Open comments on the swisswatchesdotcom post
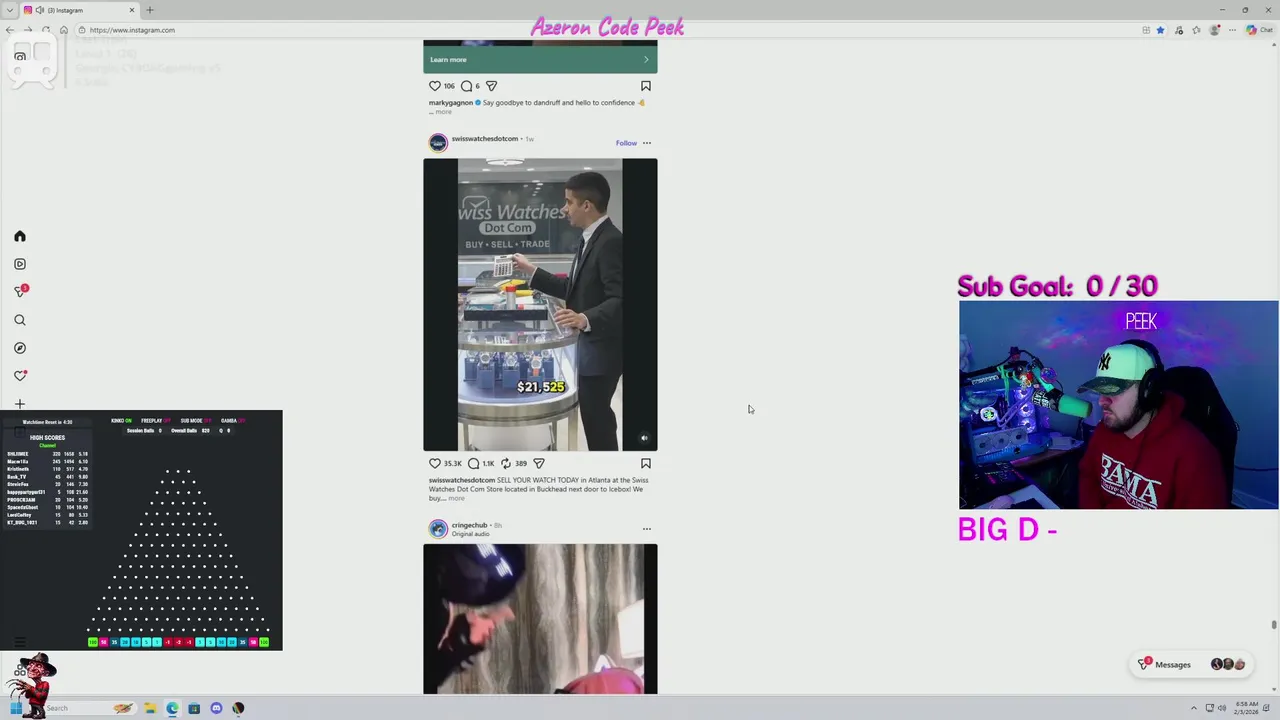This screenshot has height=720, width=1280. (x=474, y=463)
